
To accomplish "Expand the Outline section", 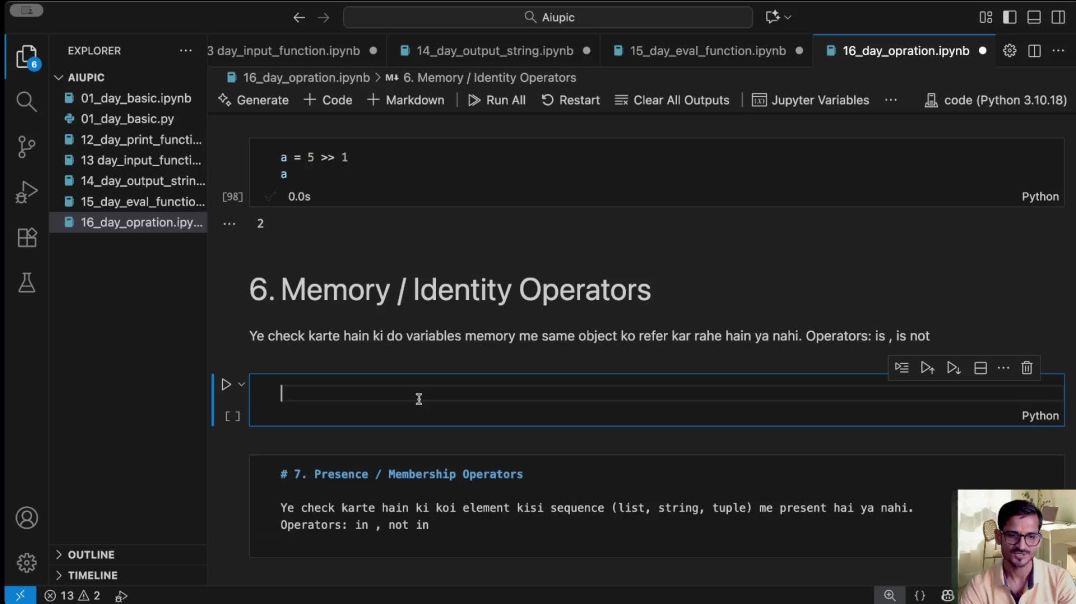I will 90,555.
